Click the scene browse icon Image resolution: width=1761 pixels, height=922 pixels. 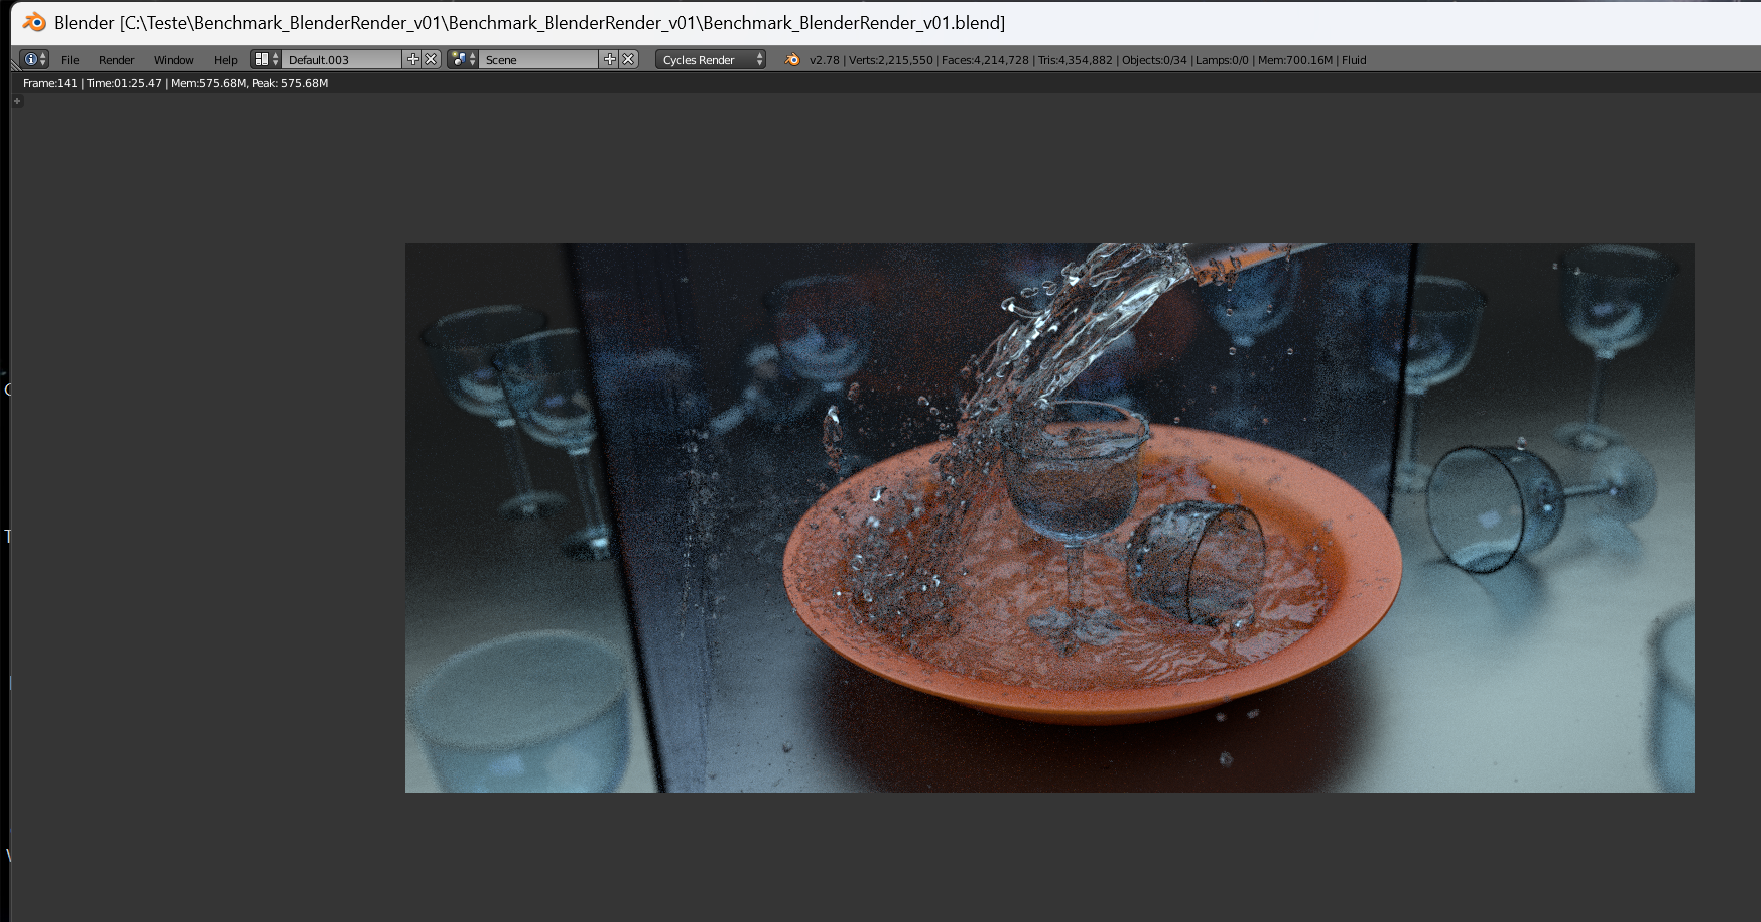click(462, 60)
